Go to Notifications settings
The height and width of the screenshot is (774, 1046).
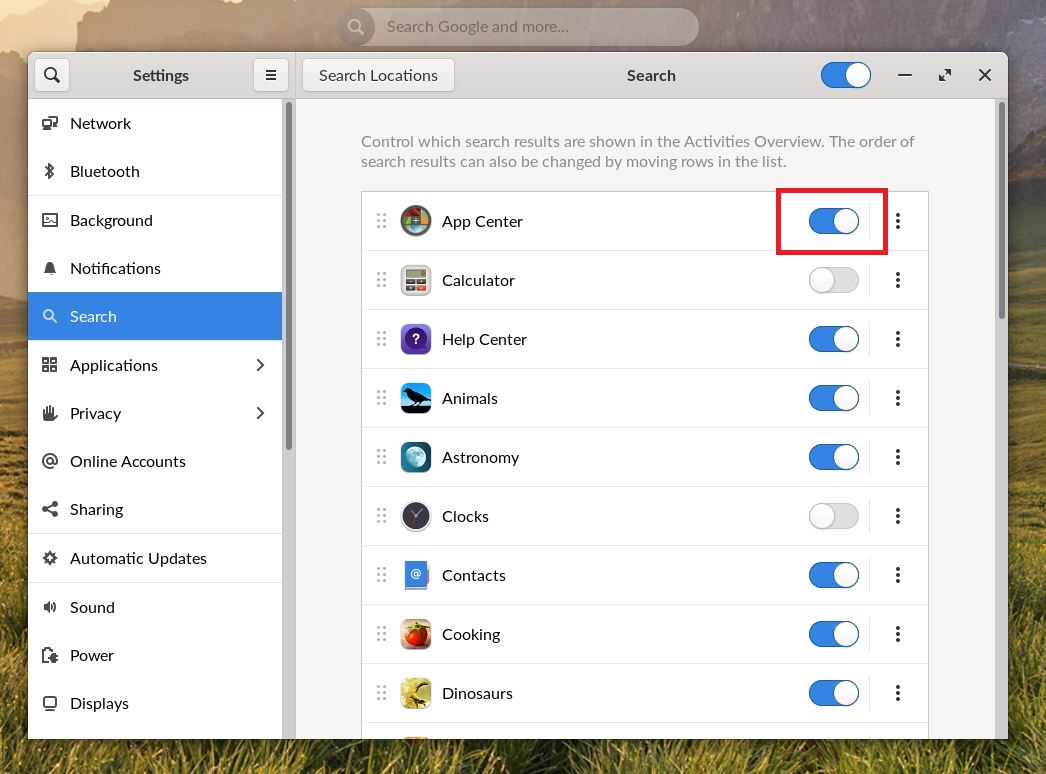155,268
